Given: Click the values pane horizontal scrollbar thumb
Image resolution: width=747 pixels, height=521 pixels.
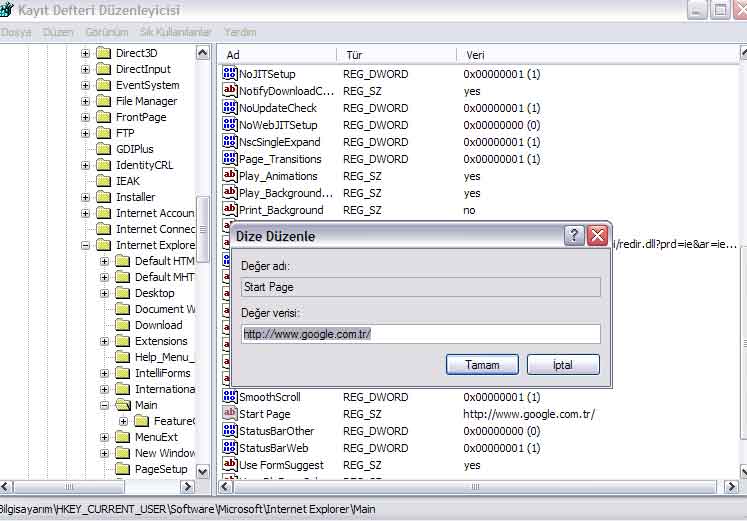Looking at the screenshot, I should 474,487.
